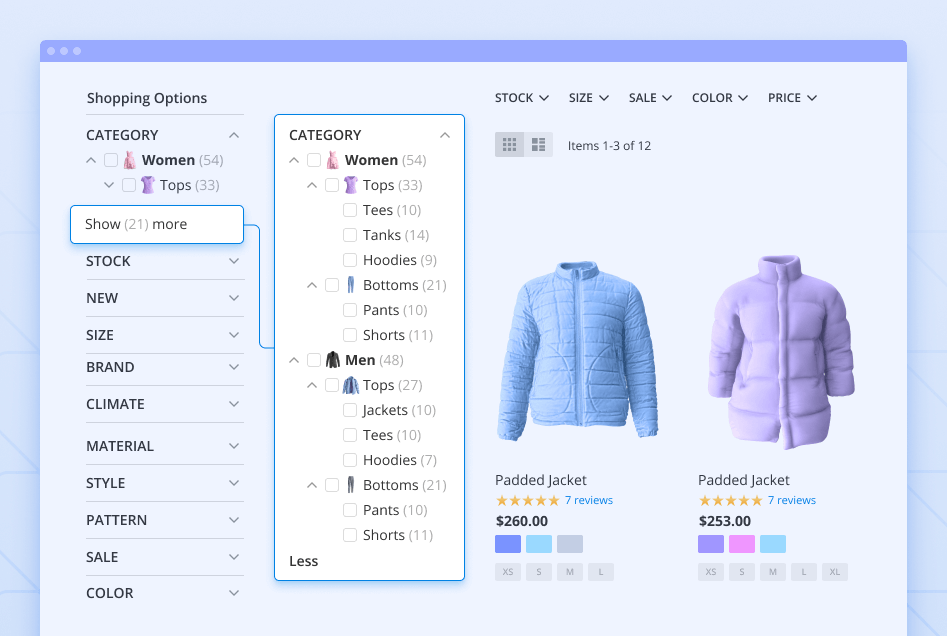The width and height of the screenshot is (947, 636).
Task: Expand the BRAND filter section
Action: click(x=164, y=368)
